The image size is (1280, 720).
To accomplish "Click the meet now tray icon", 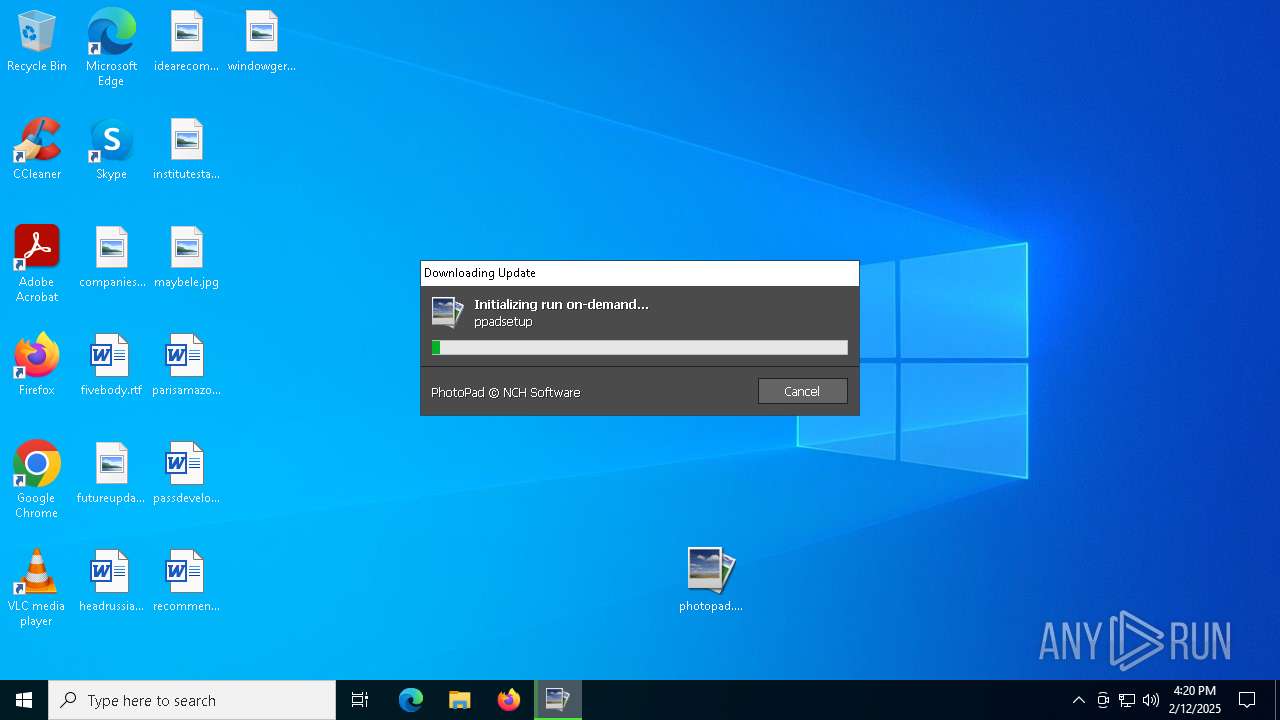I will click(x=1103, y=700).
